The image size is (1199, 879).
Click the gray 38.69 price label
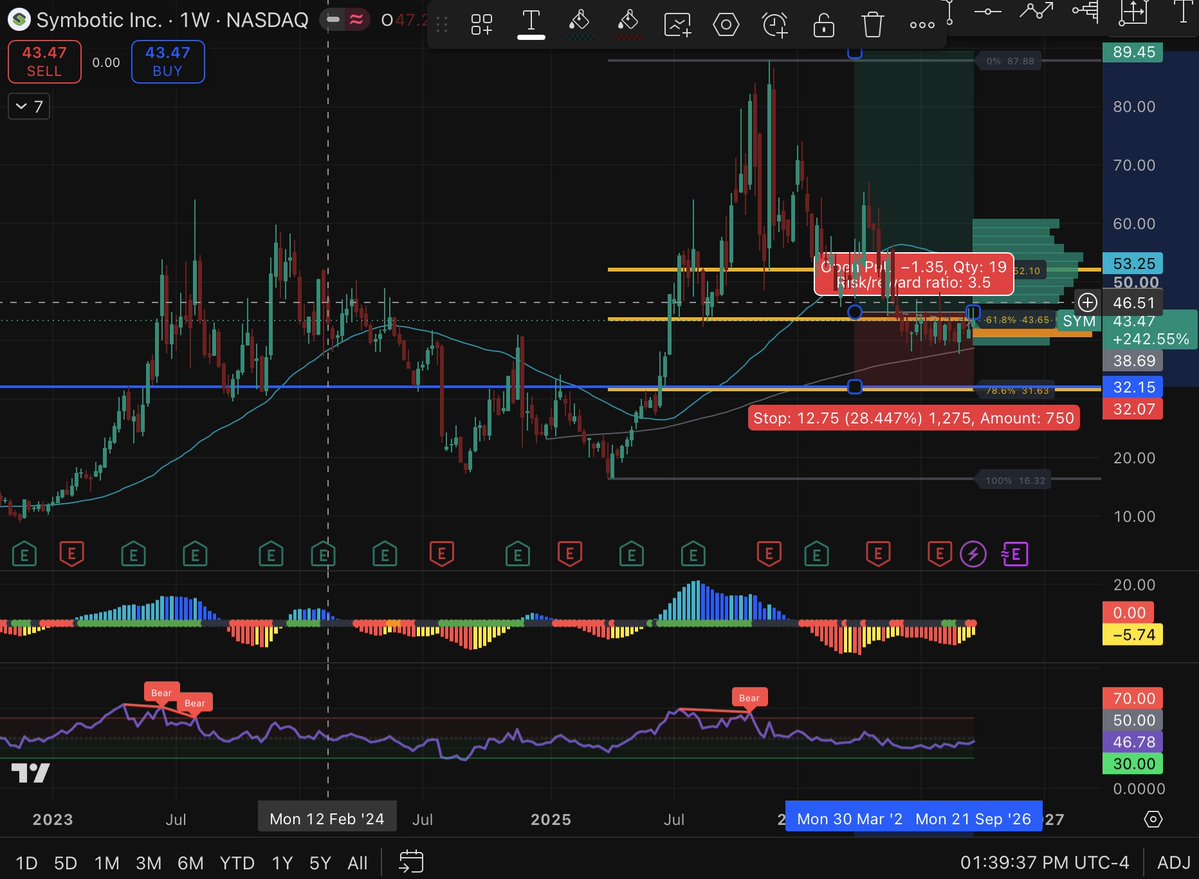[1133, 361]
